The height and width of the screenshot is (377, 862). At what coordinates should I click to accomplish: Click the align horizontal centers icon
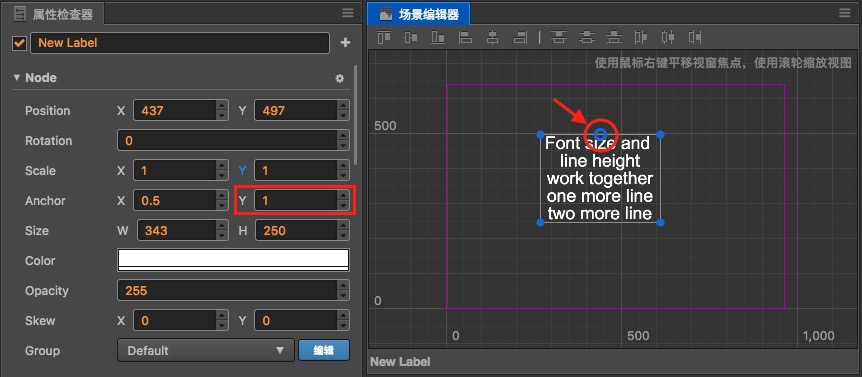(x=493, y=37)
